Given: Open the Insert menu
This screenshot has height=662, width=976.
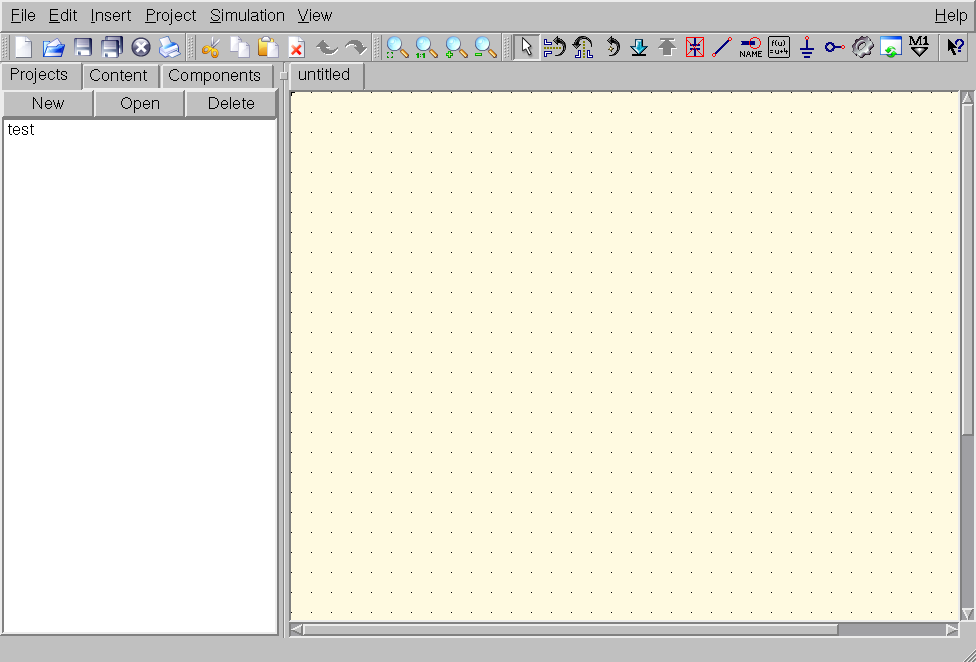Looking at the screenshot, I should 110,15.
